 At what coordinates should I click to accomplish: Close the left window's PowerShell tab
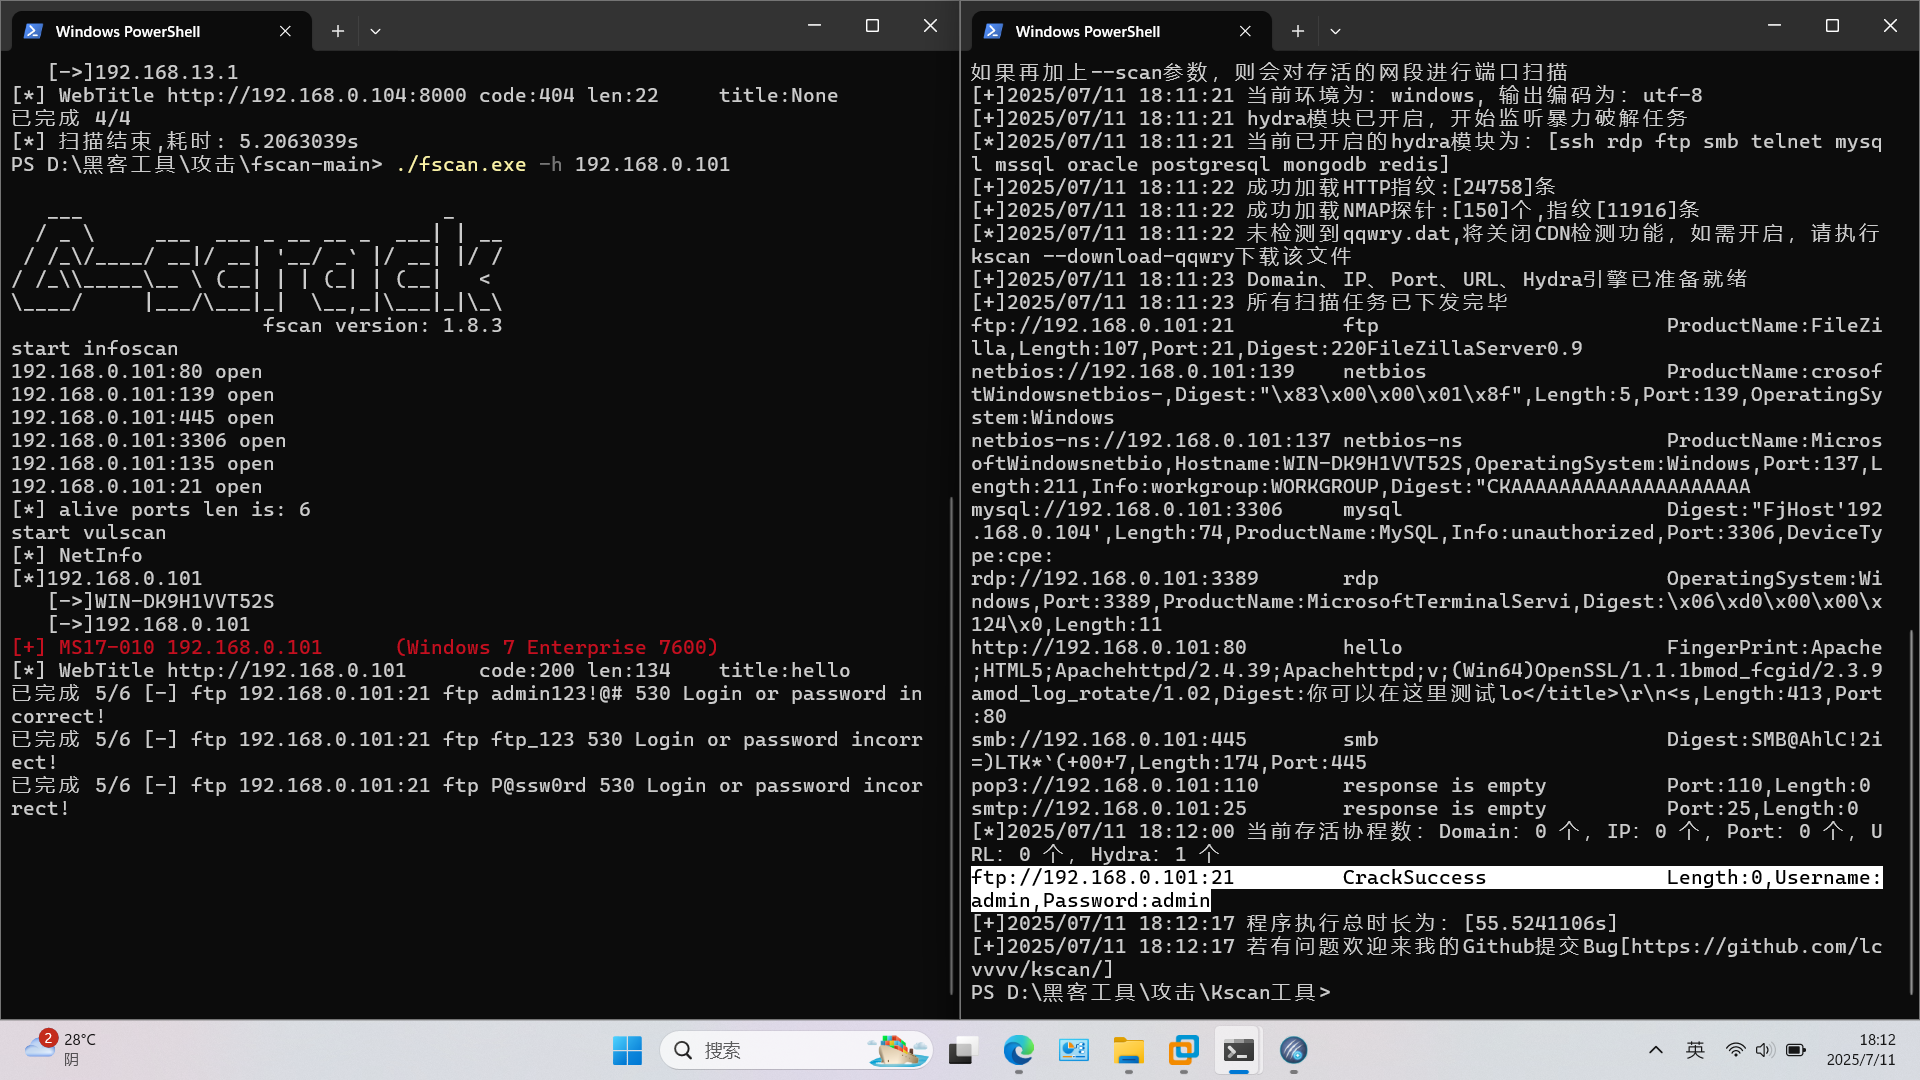pos(285,31)
